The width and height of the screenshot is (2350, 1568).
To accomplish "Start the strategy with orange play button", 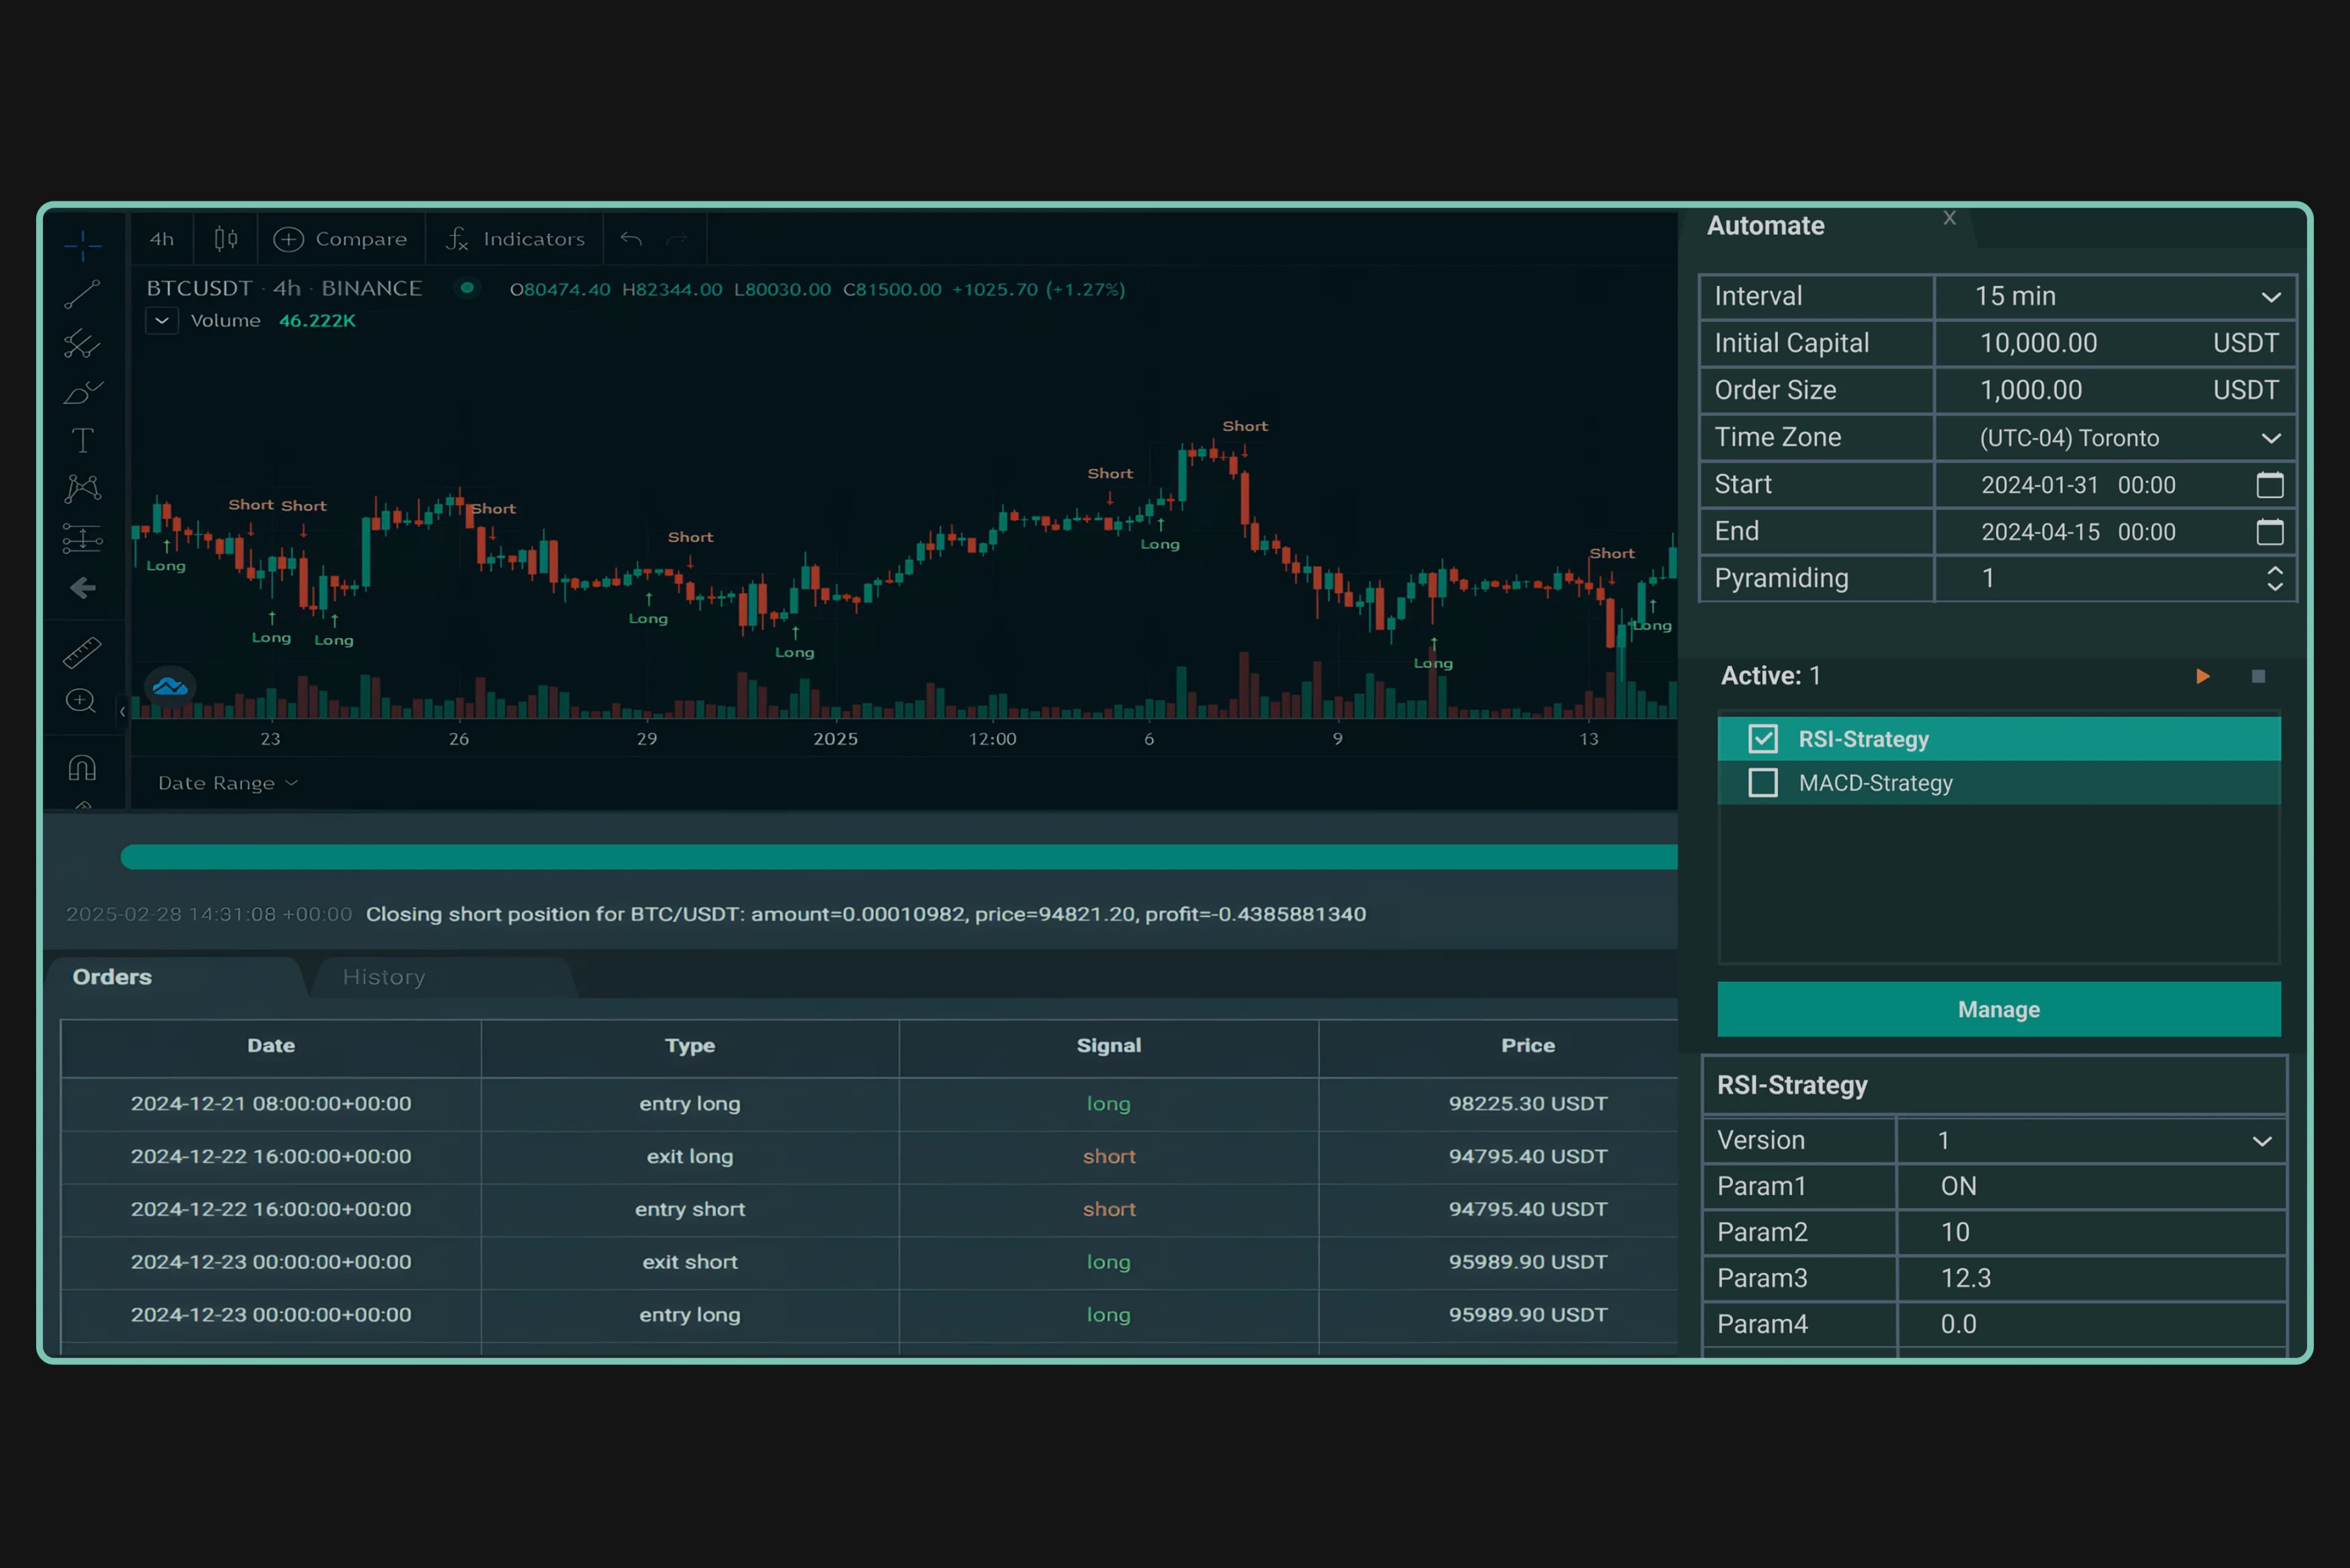I will 2202,677.
